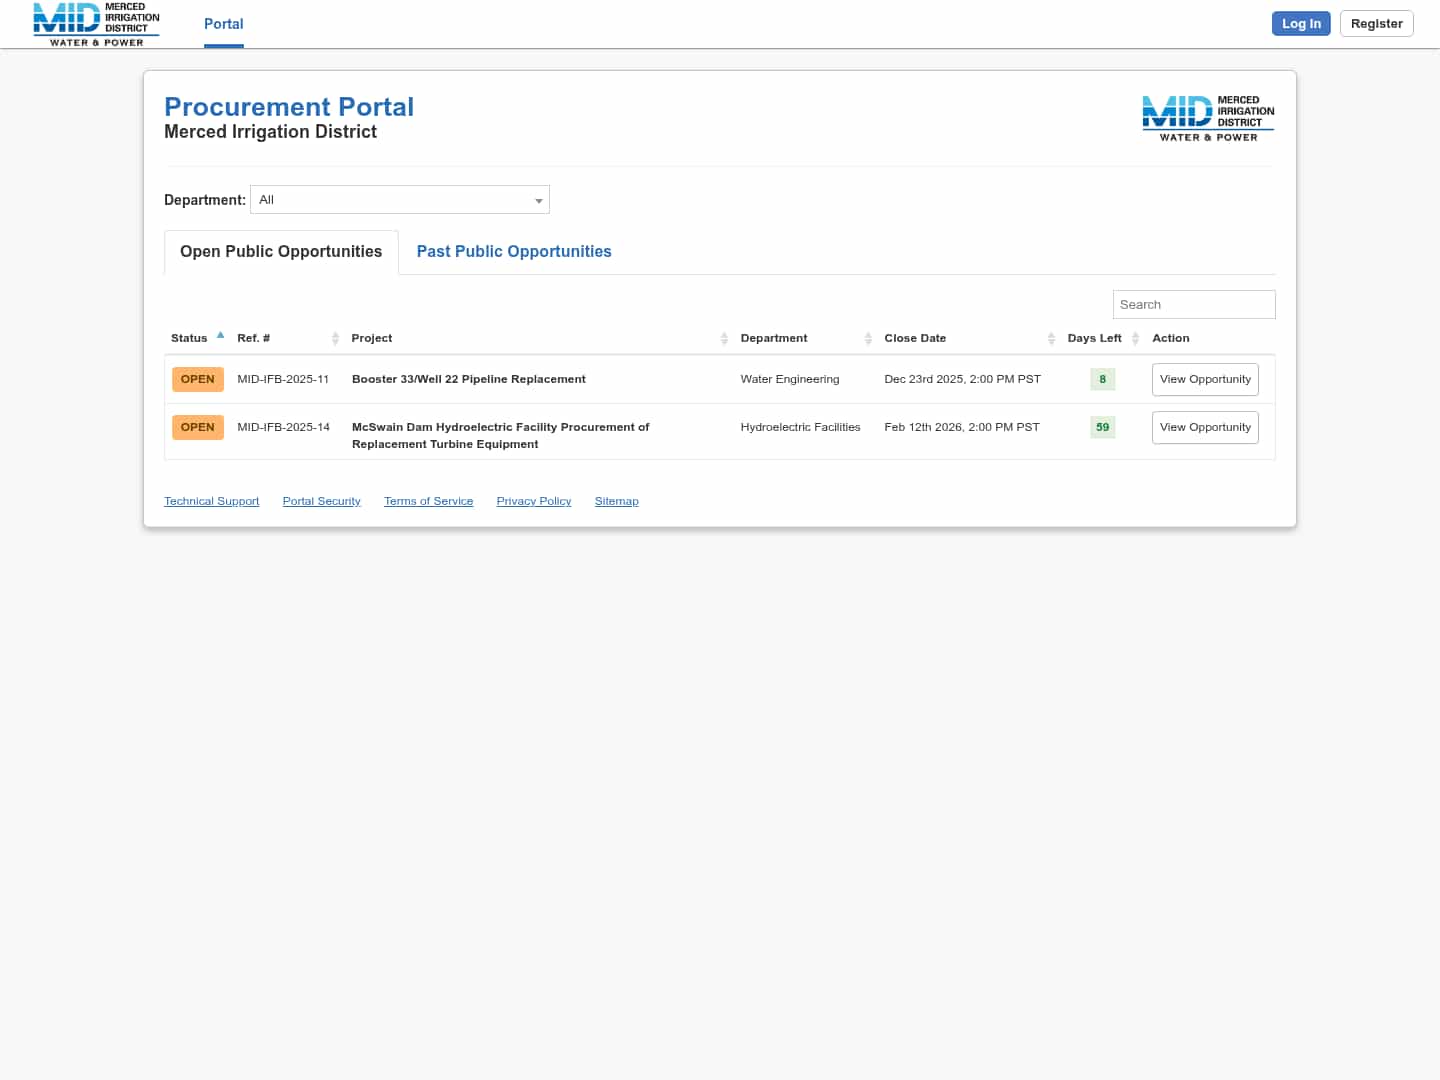Click the MID logo in the navbar
This screenshot has height=1080, width=1440.
click(x=95, y=24)
